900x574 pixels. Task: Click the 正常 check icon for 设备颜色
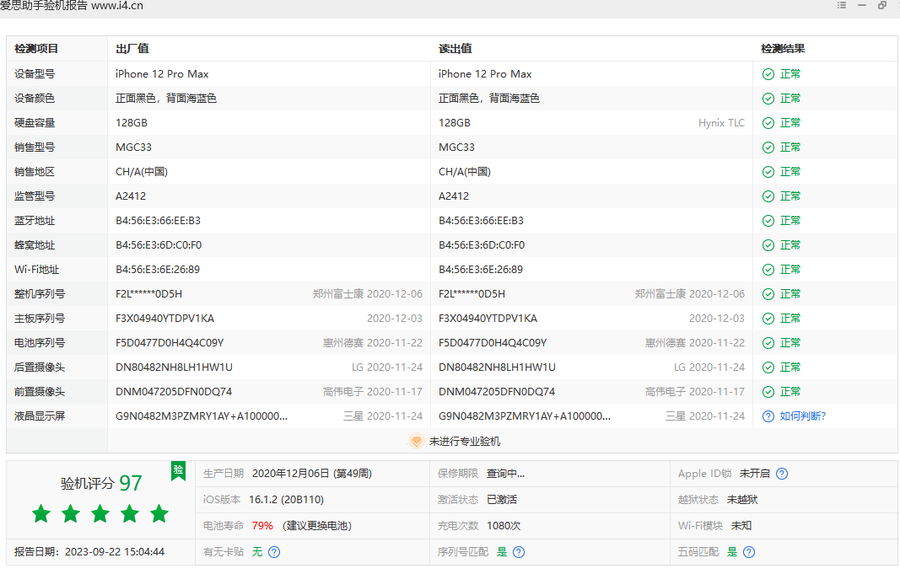point(768,99)
